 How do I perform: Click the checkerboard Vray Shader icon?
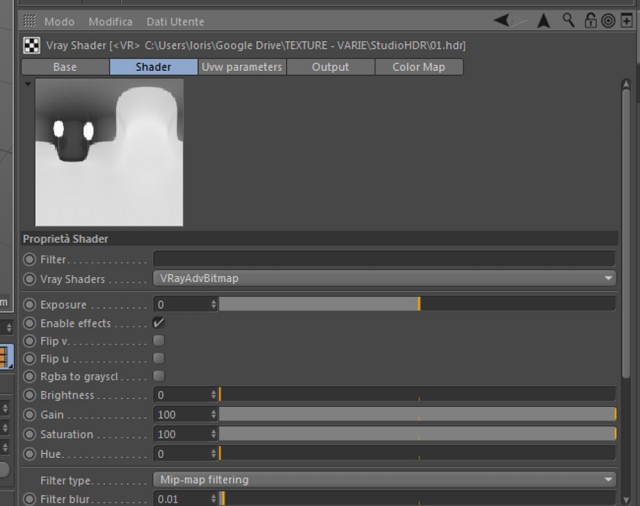pyautogui.click(x=31, y=45)
